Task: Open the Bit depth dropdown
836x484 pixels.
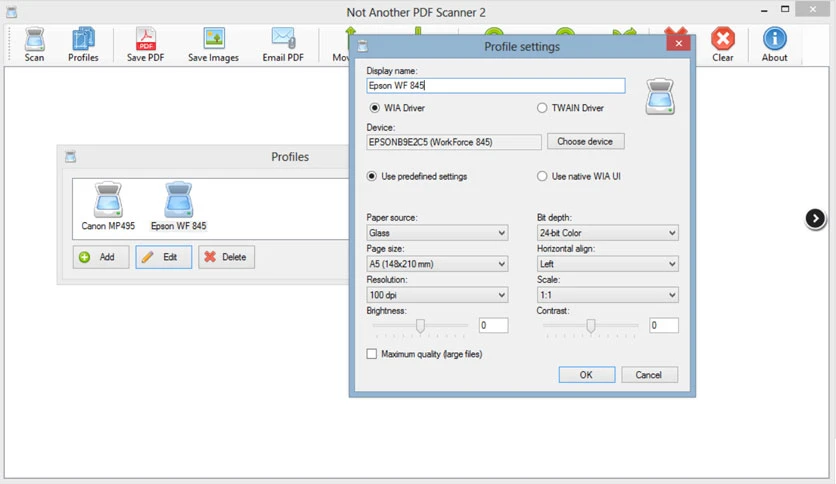Action: pyautogui.click(x=607, y=233)
